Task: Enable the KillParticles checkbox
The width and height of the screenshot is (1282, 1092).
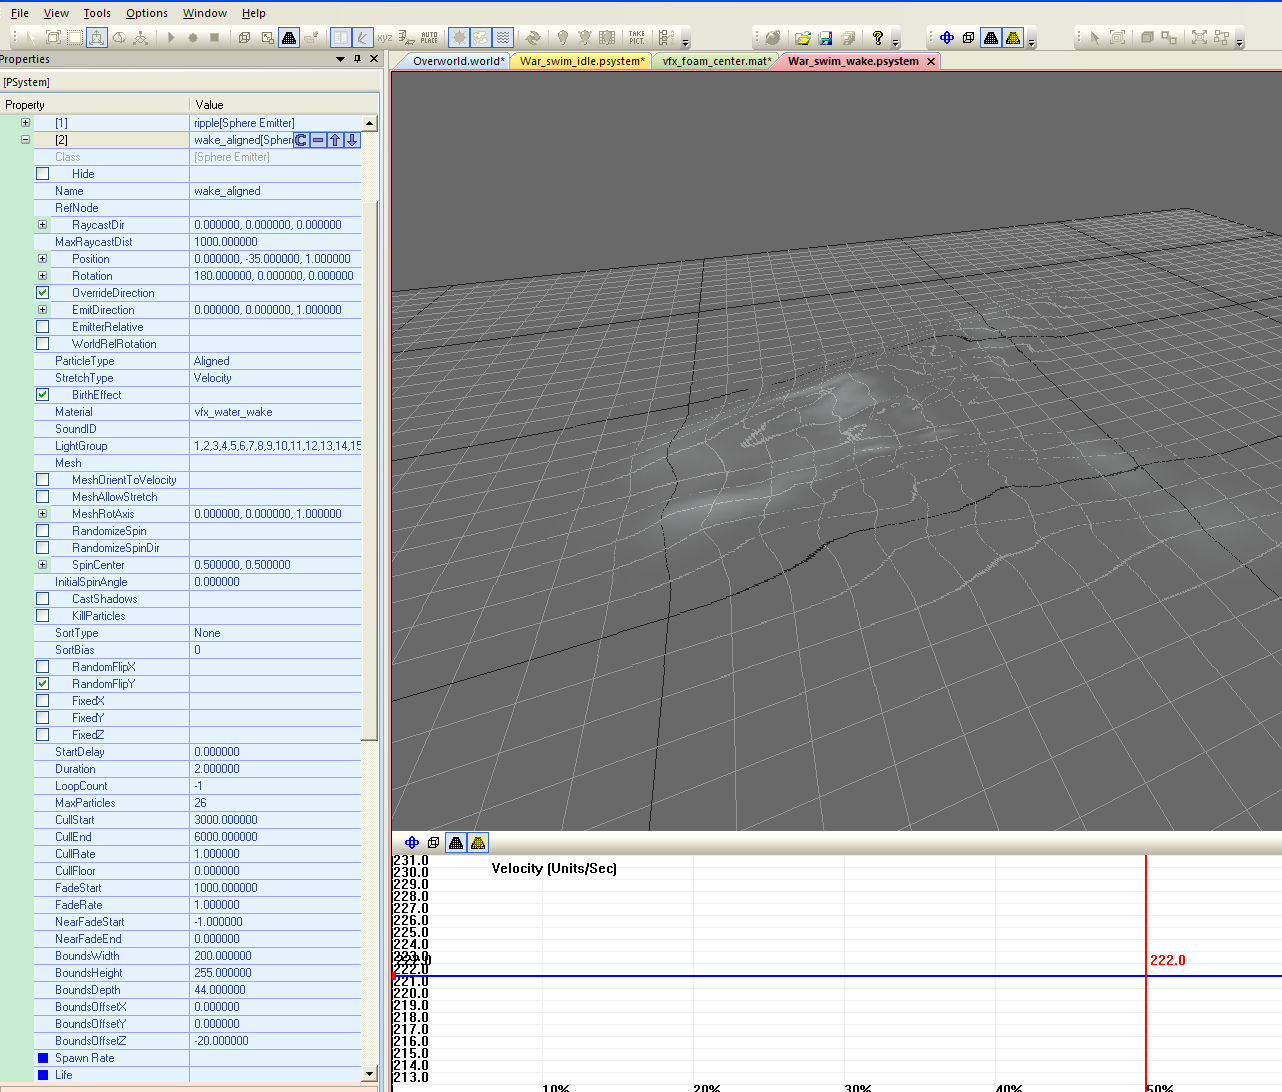Action: tap(43, 616)
